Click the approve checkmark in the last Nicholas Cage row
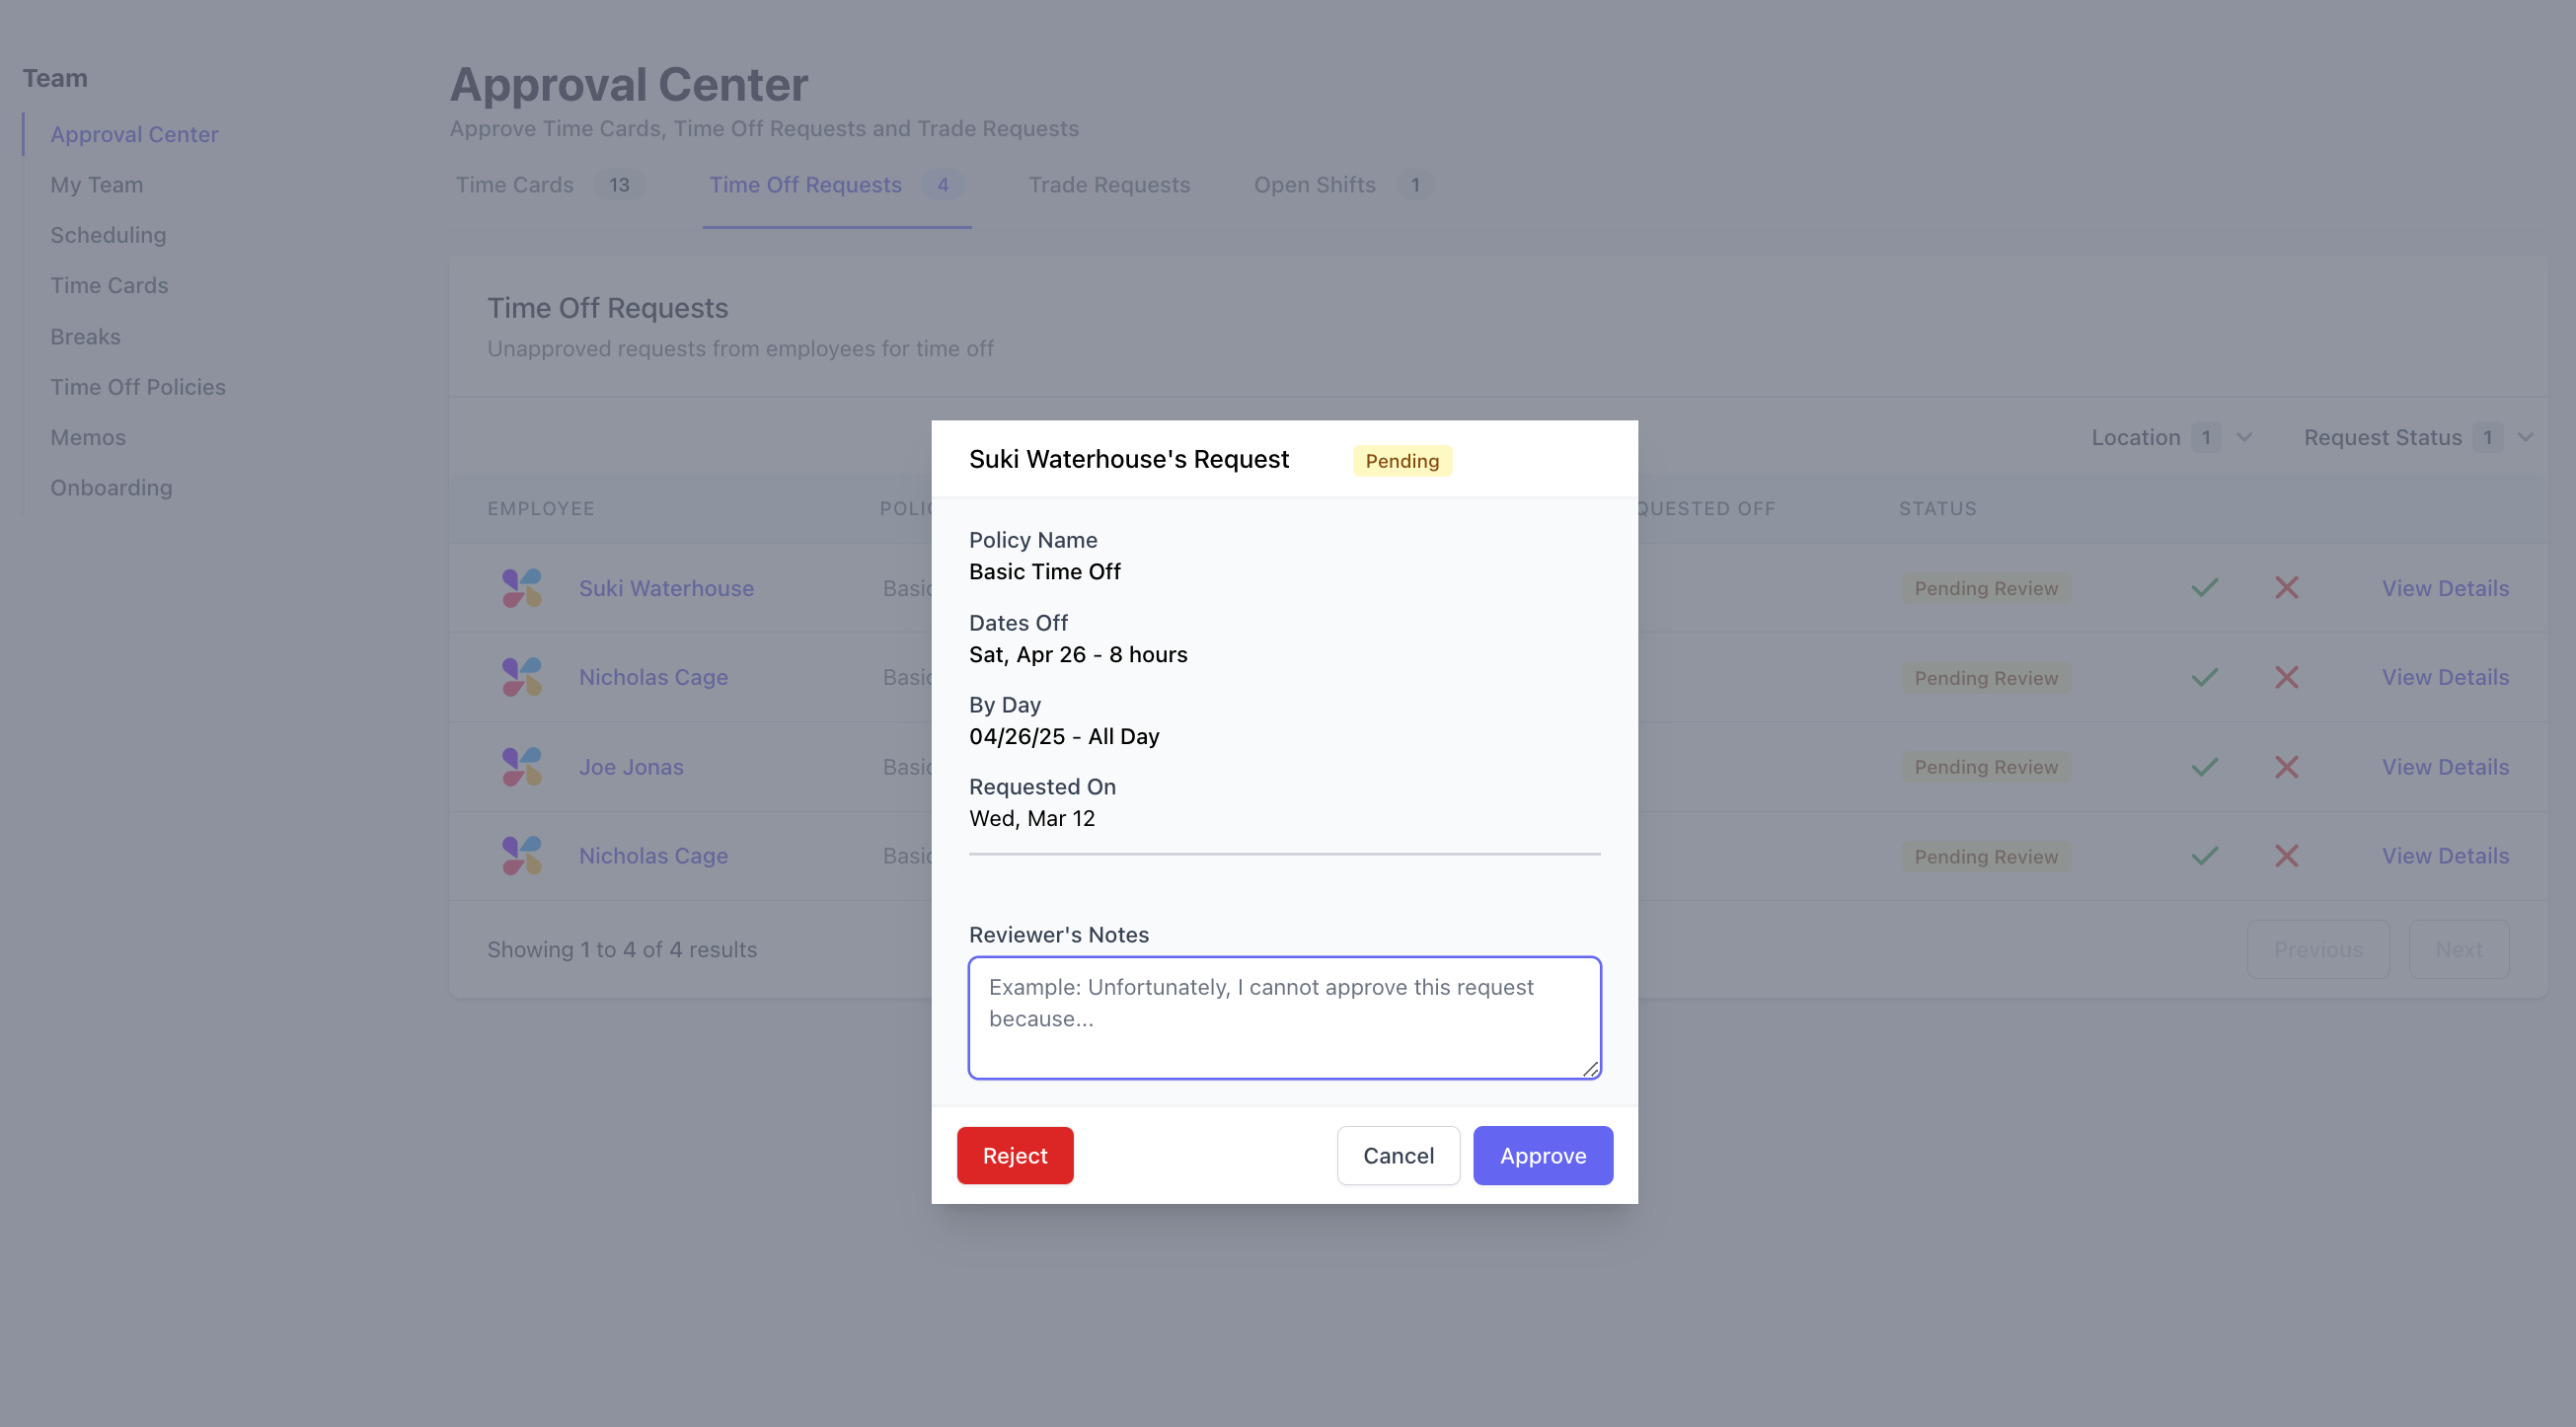This screenshot has width=2576, height=1427. tap(2204, 856)
